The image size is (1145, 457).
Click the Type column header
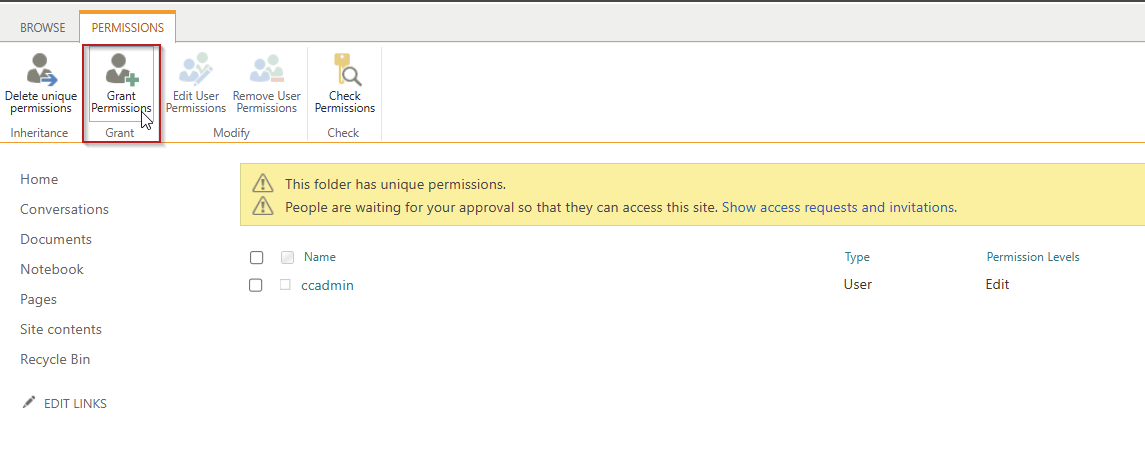click(857, 257)
